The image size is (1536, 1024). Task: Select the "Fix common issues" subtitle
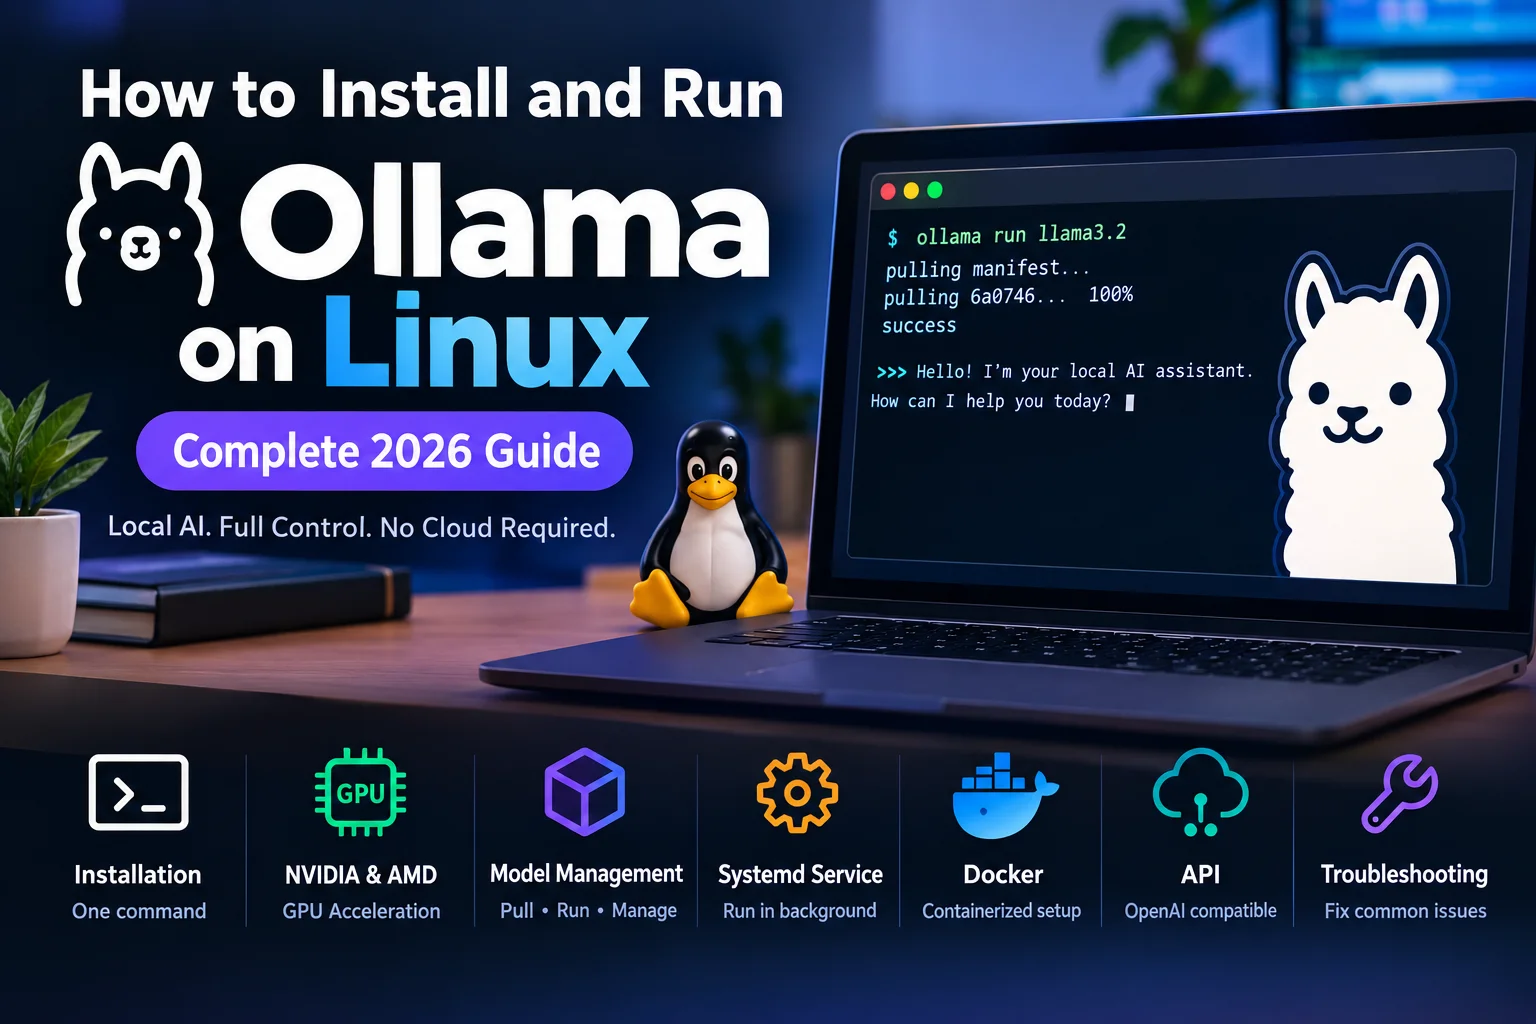1405,911
